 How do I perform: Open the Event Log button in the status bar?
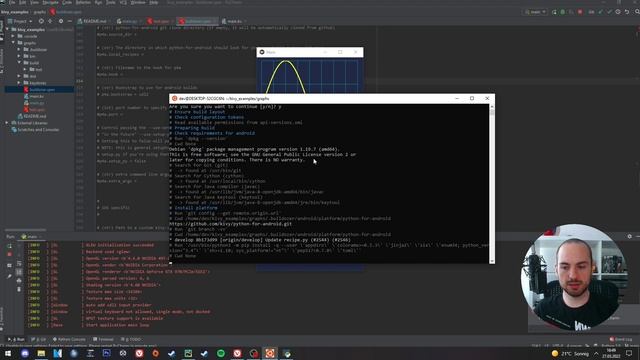(620, 339)
